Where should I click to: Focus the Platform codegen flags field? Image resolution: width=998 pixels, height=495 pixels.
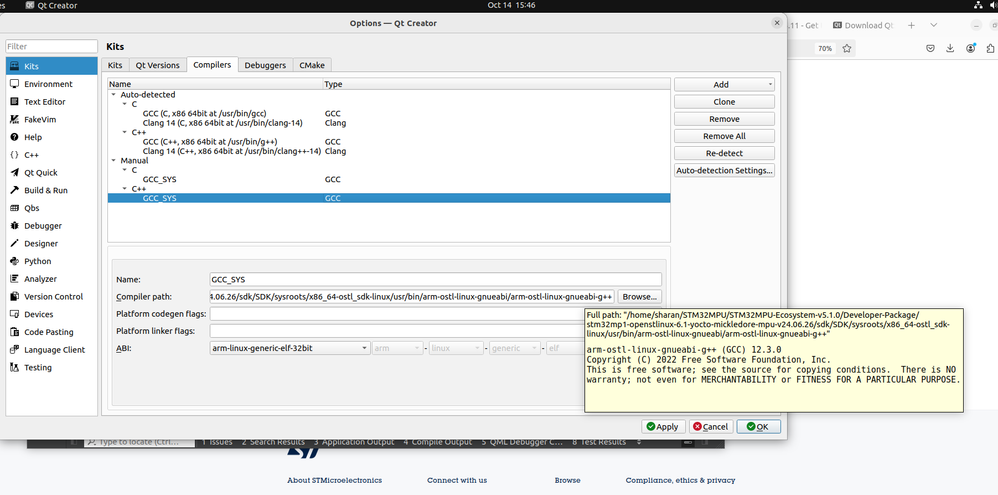(397, 314)
